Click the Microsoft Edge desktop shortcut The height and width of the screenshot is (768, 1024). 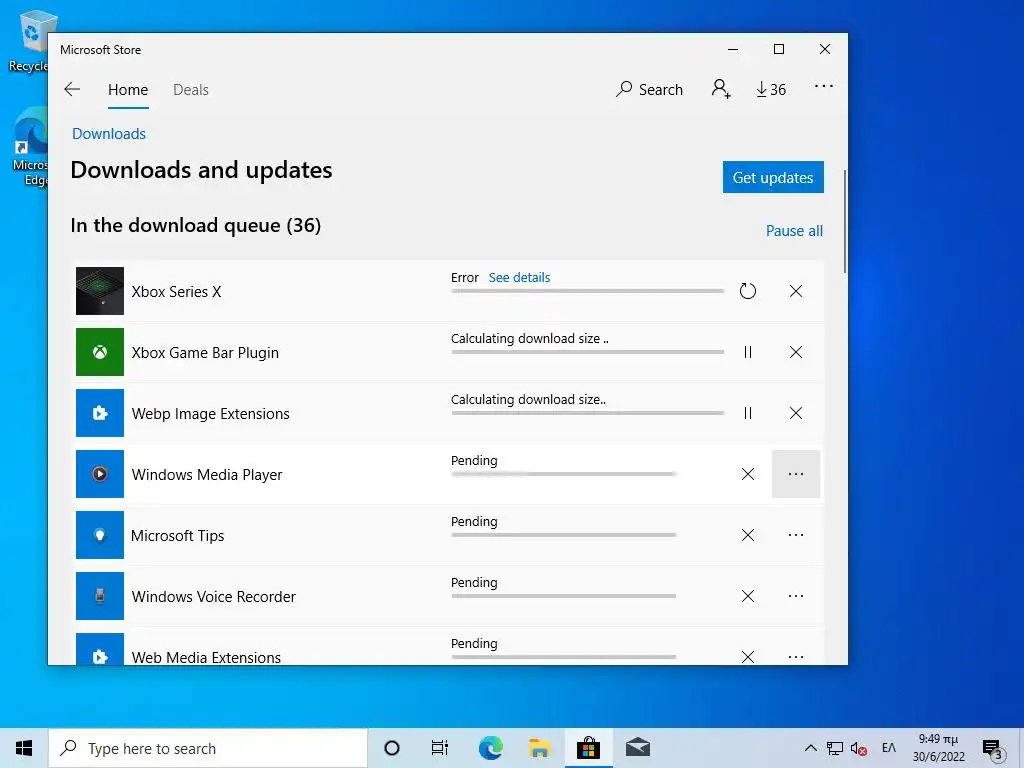[30, 149]
